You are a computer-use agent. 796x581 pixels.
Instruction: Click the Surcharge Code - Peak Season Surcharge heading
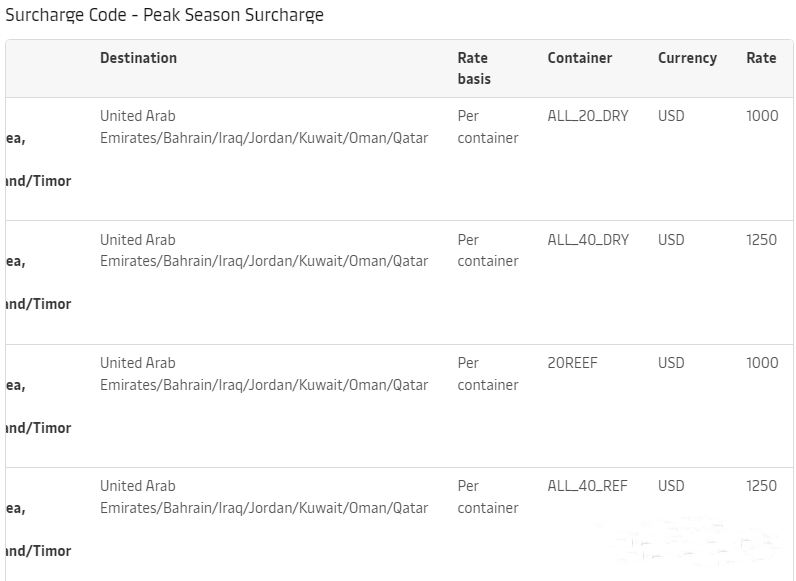165,16
